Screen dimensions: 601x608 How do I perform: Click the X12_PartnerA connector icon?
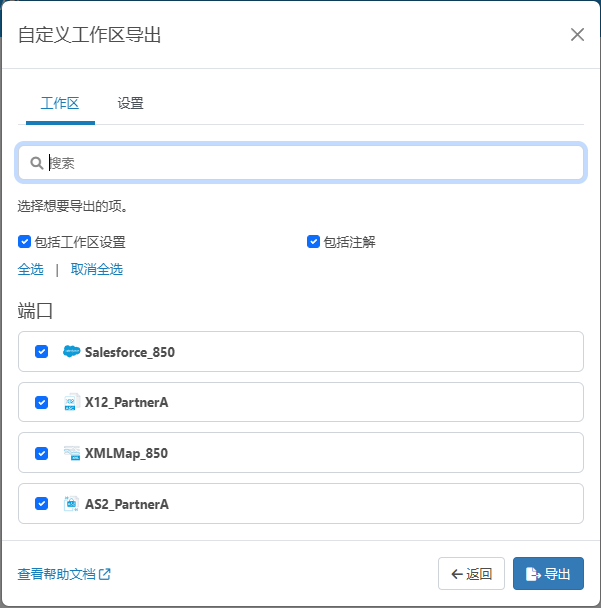tap(71, 402)
